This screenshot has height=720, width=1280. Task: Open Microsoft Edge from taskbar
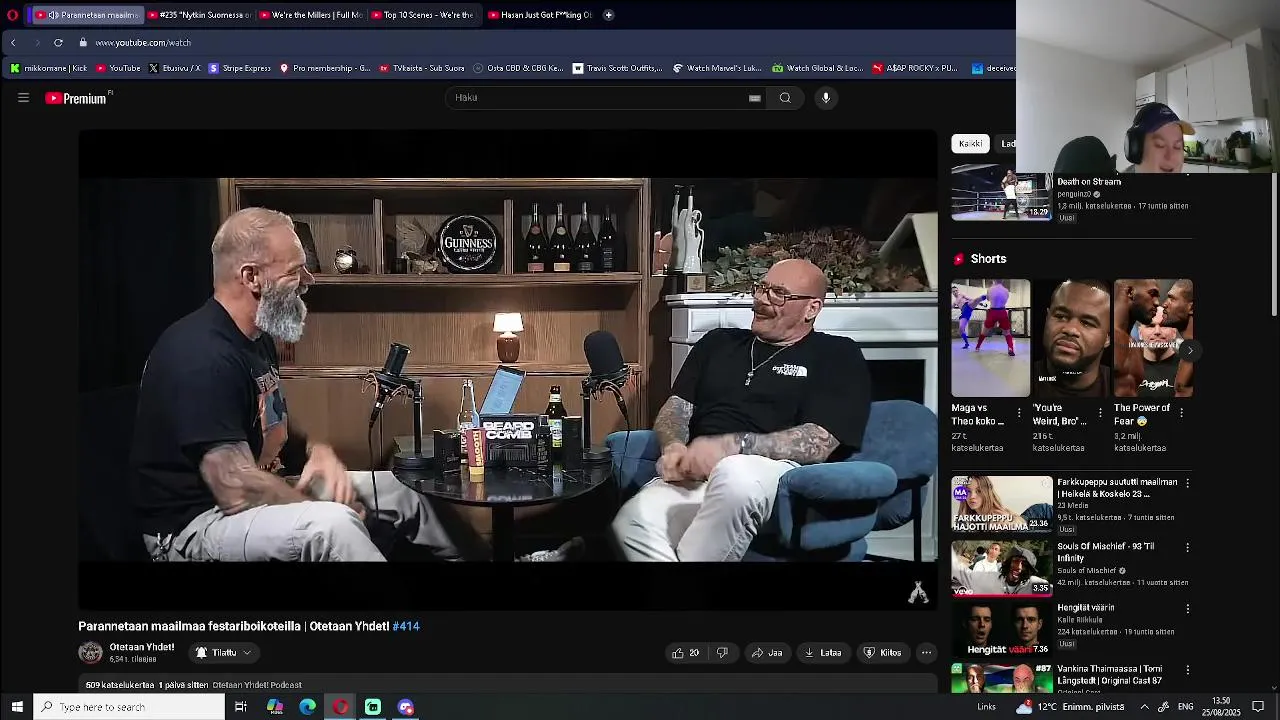[307, 707]
